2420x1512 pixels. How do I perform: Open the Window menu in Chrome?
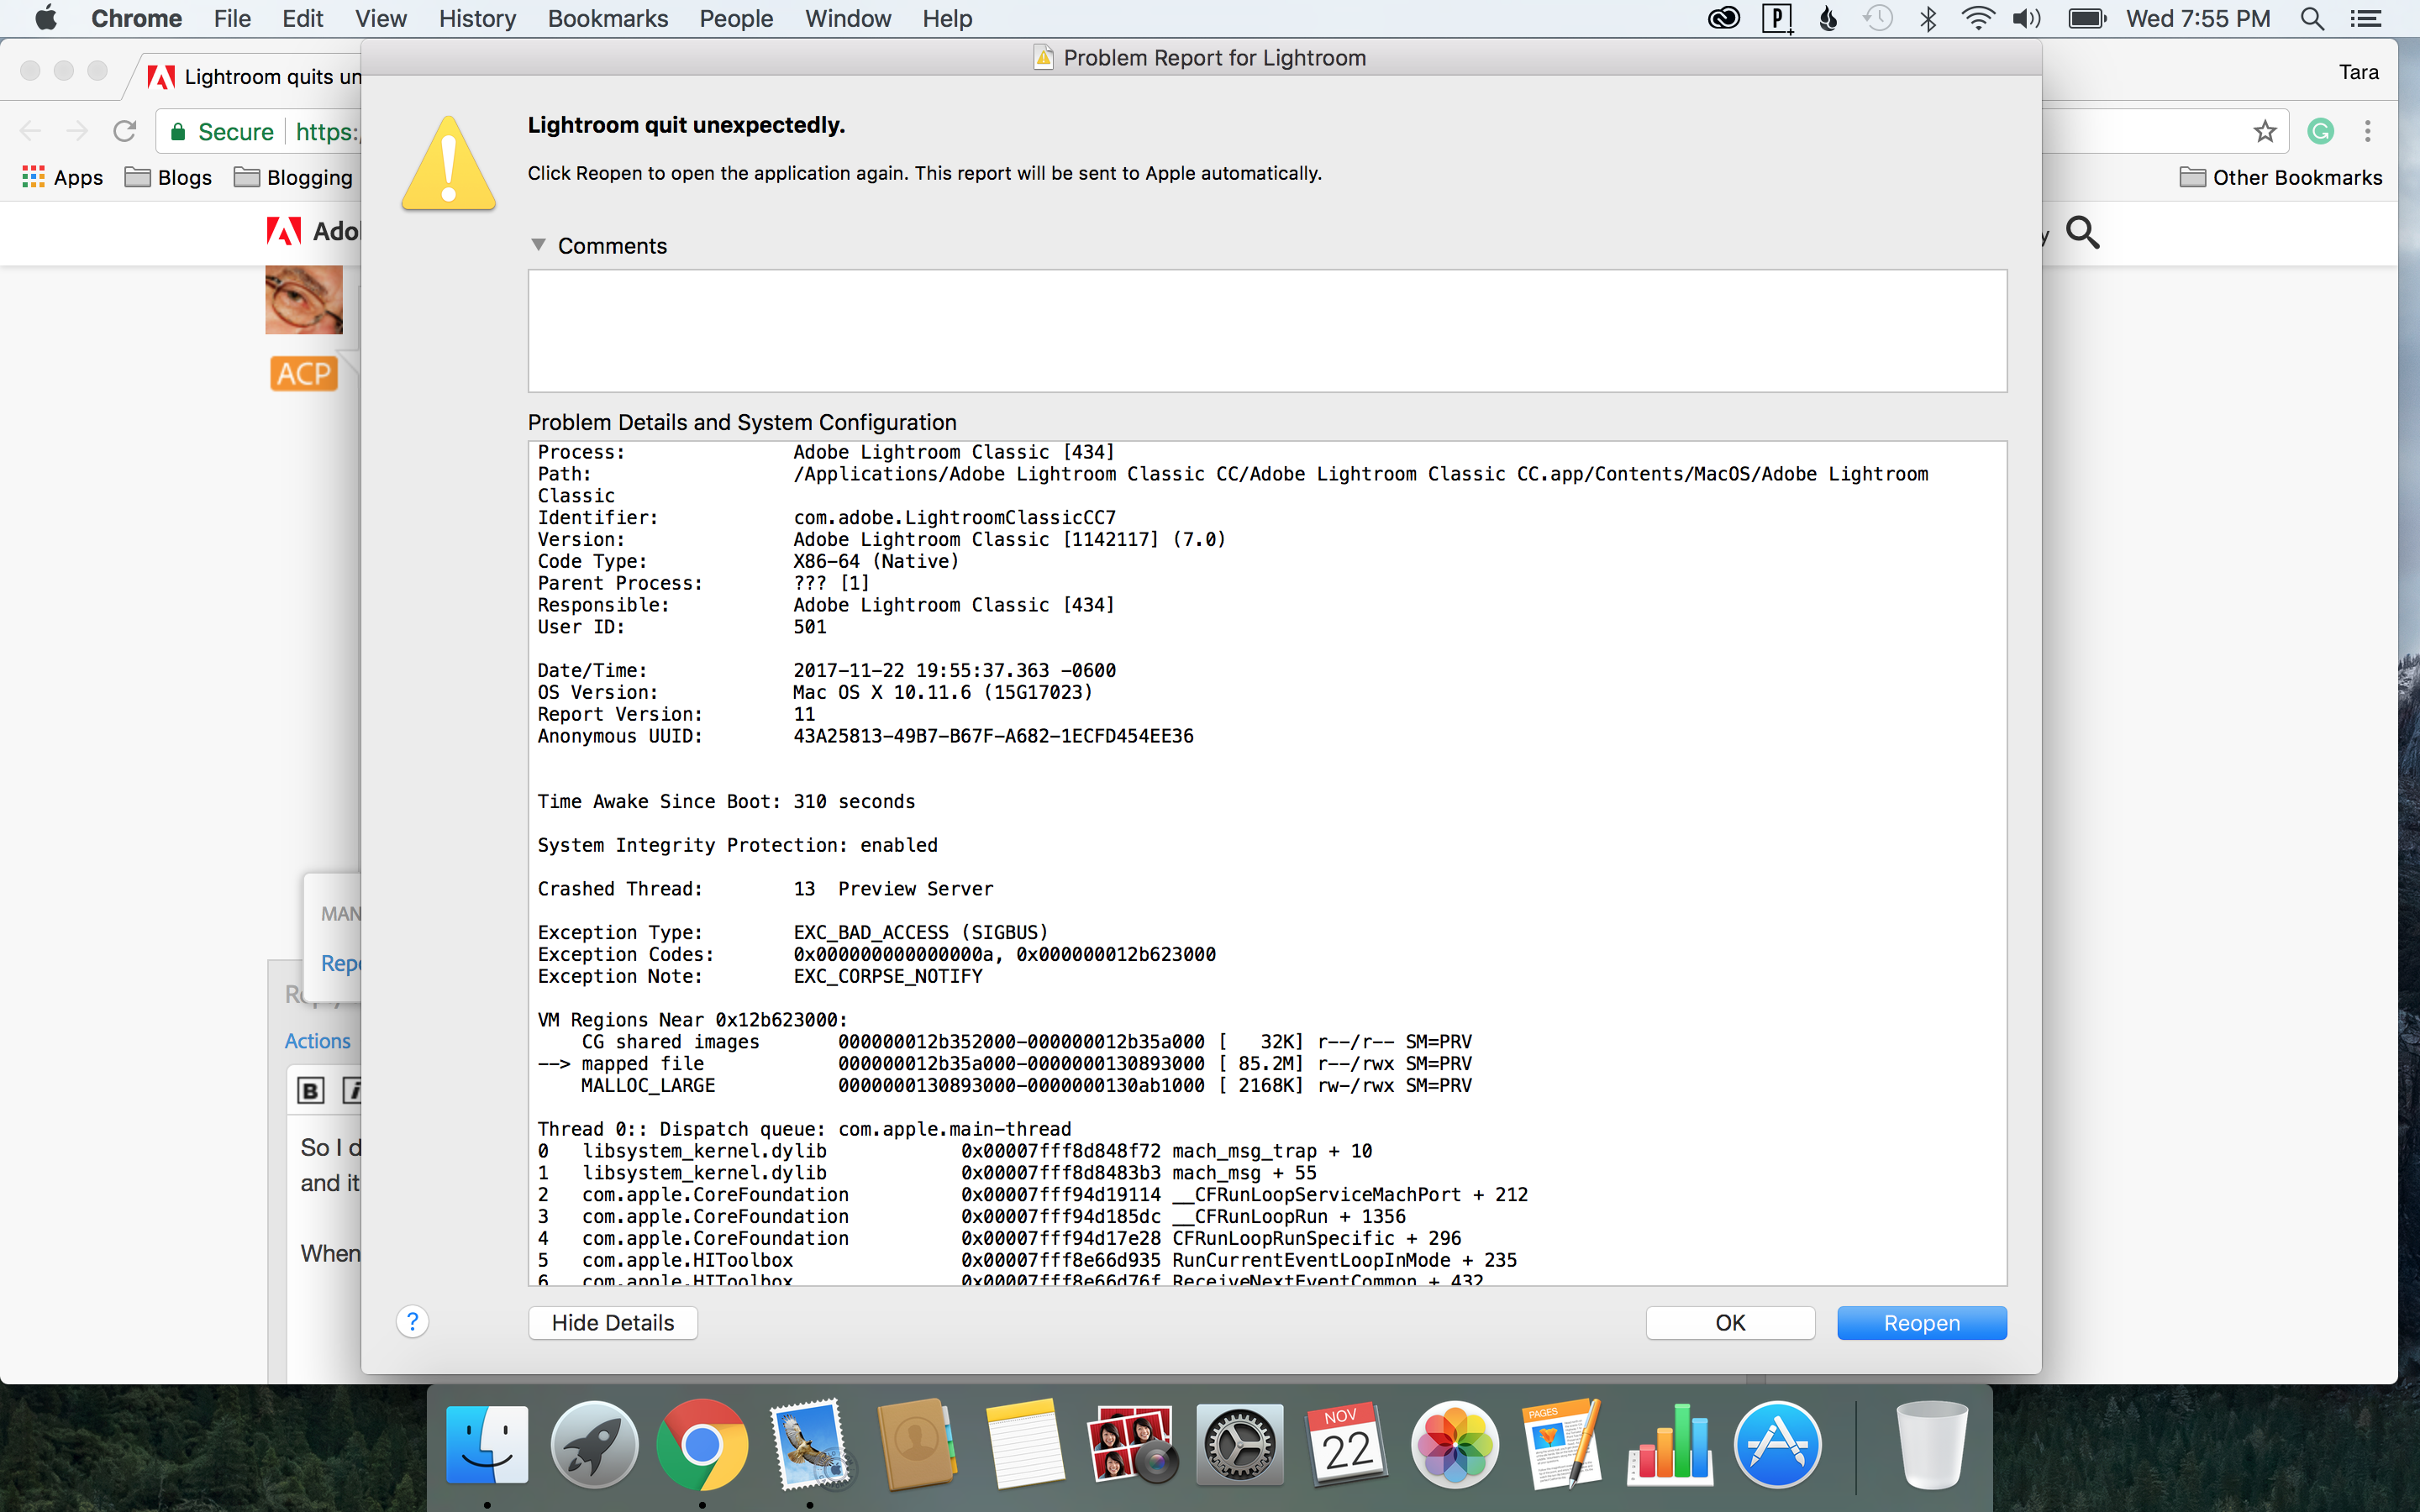[x=847, y=19]
